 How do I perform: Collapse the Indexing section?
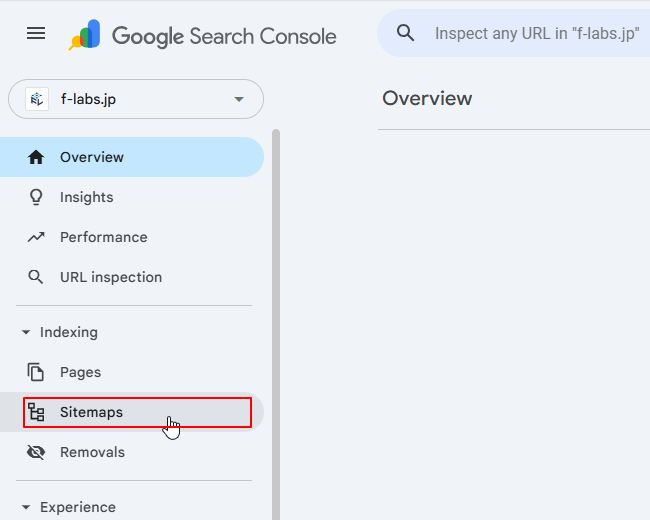pyautogui.click(x=26, y=332)
